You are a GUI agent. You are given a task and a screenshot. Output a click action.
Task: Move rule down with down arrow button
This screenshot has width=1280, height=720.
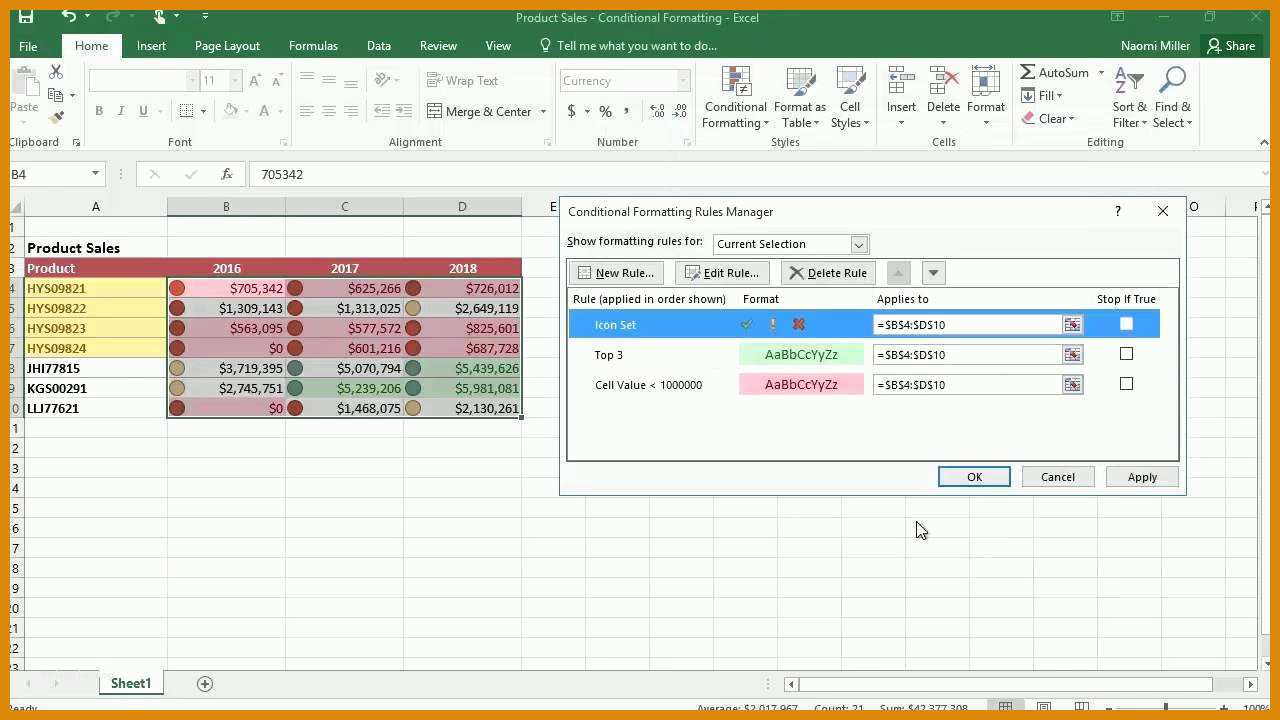tap(933, 272)
